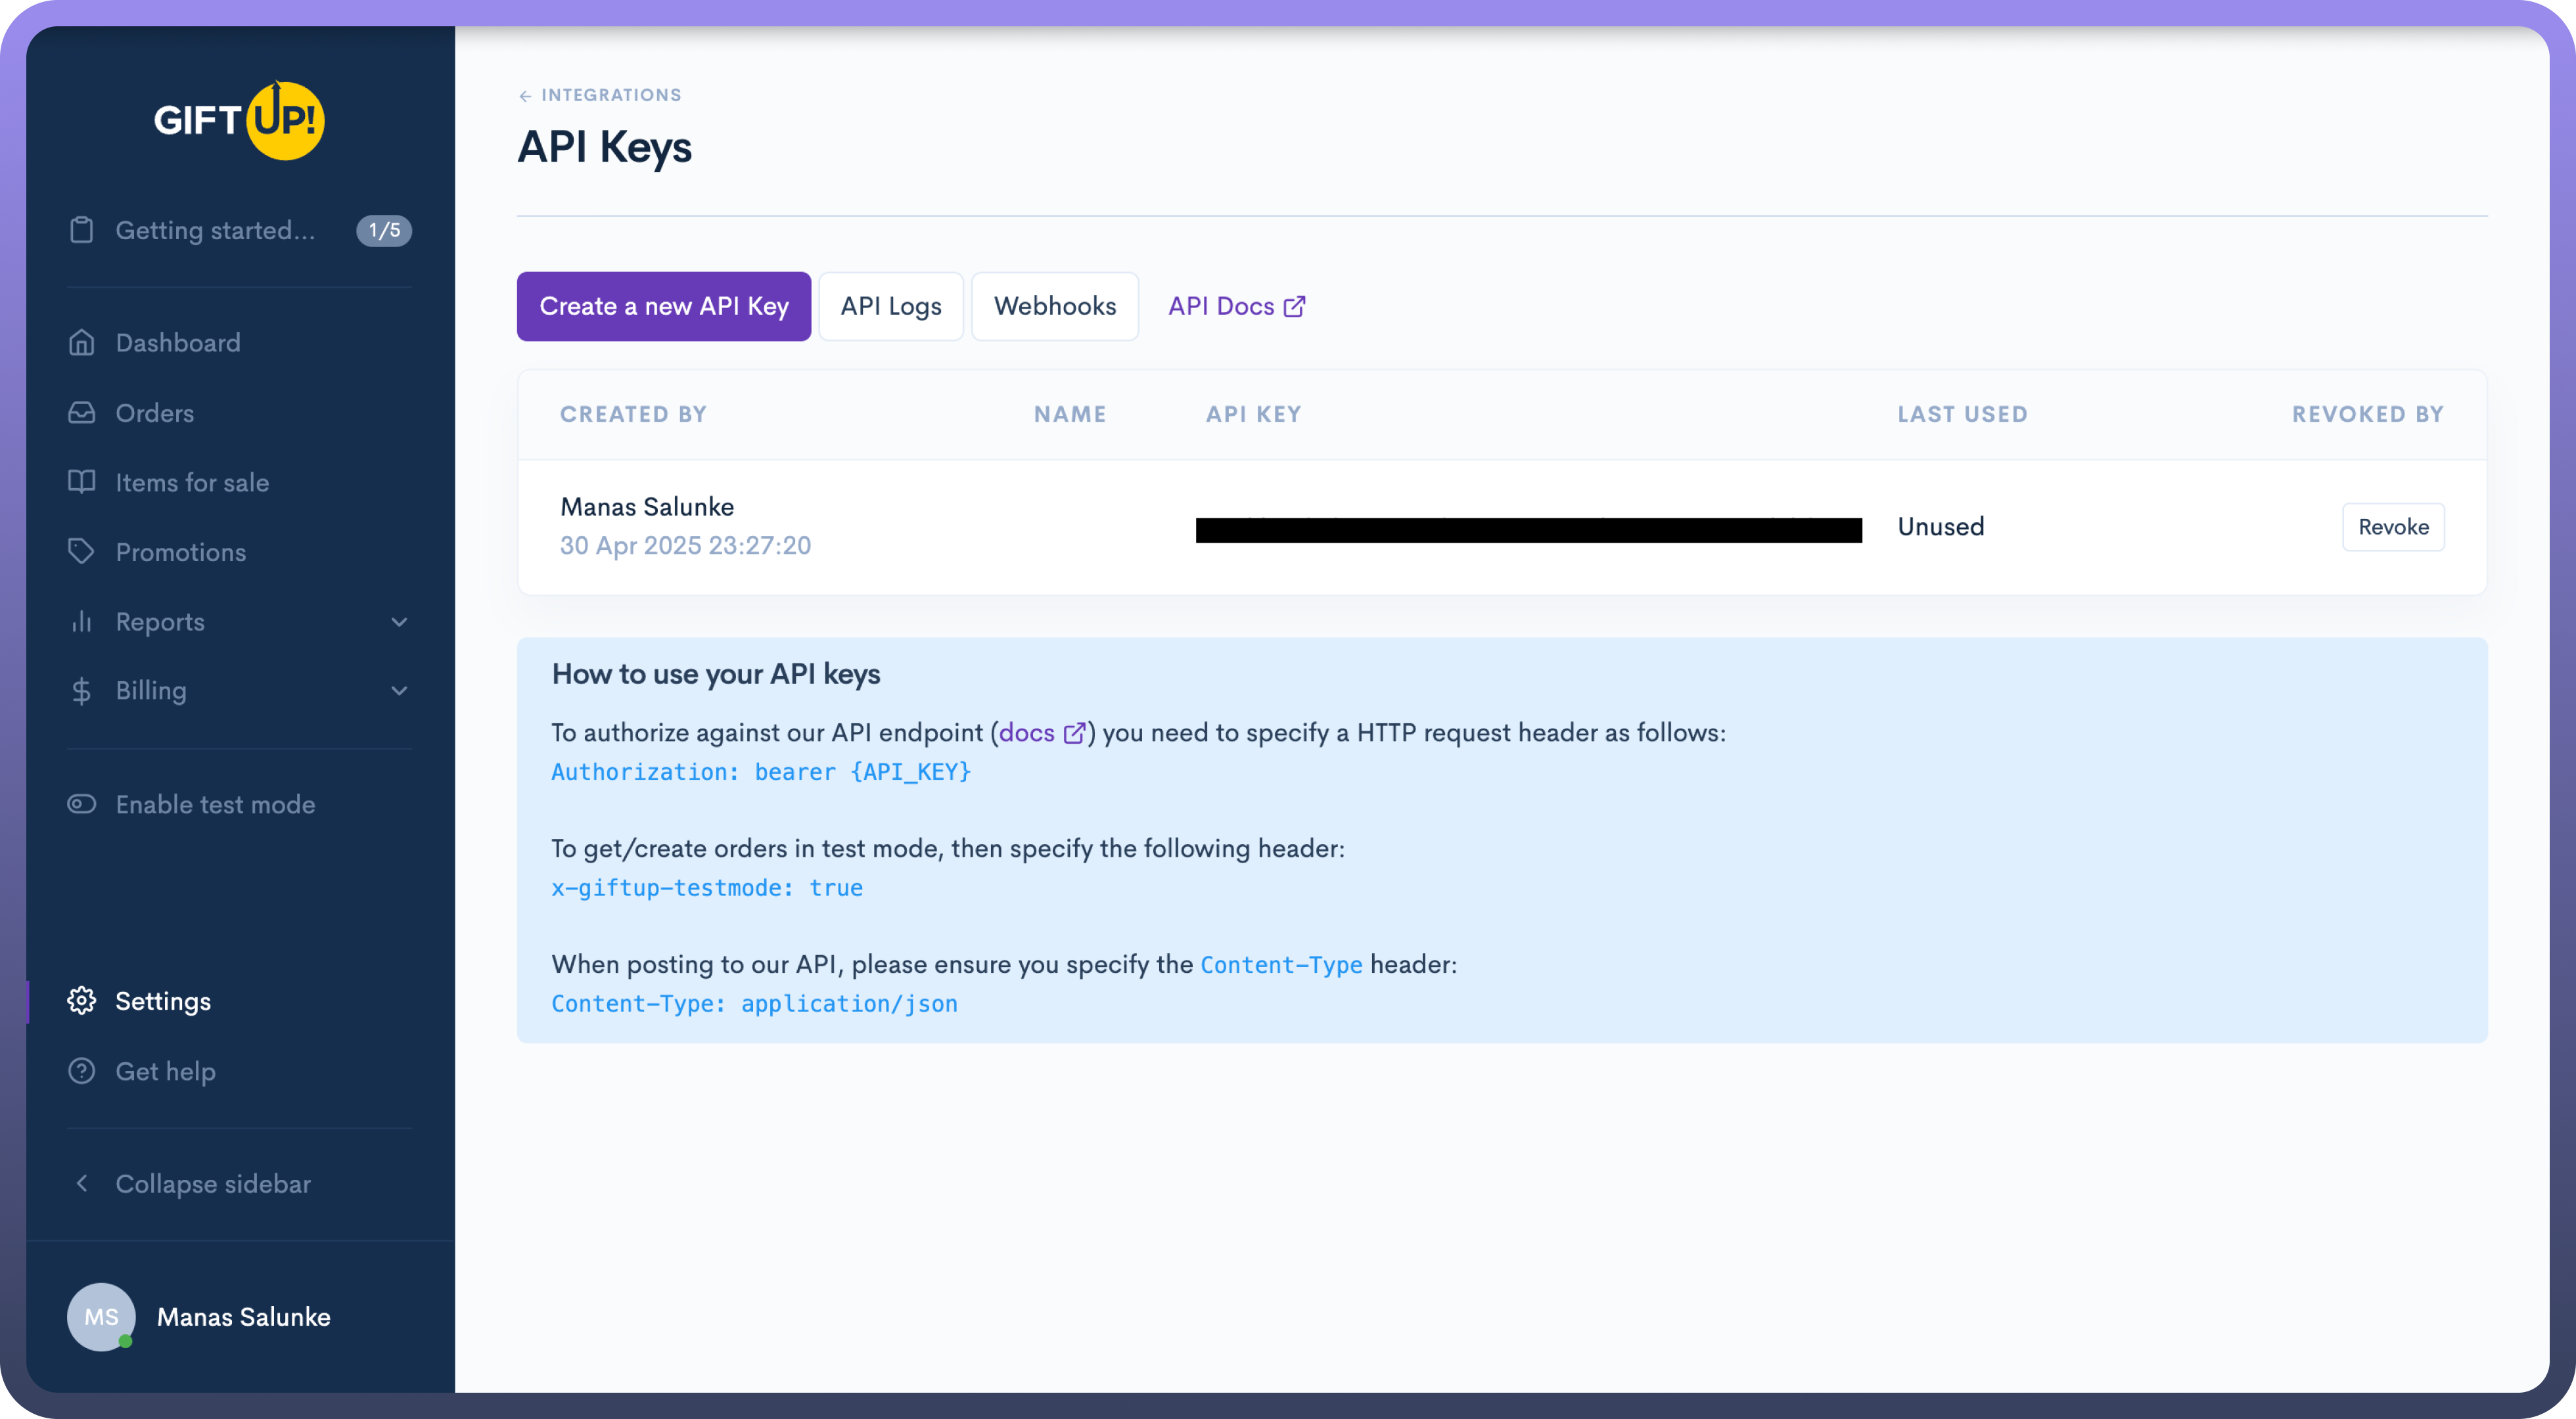Viewport: 2576px width, 1419px height.
Task: Click the MS user avatar
Action: point(101,1317)
